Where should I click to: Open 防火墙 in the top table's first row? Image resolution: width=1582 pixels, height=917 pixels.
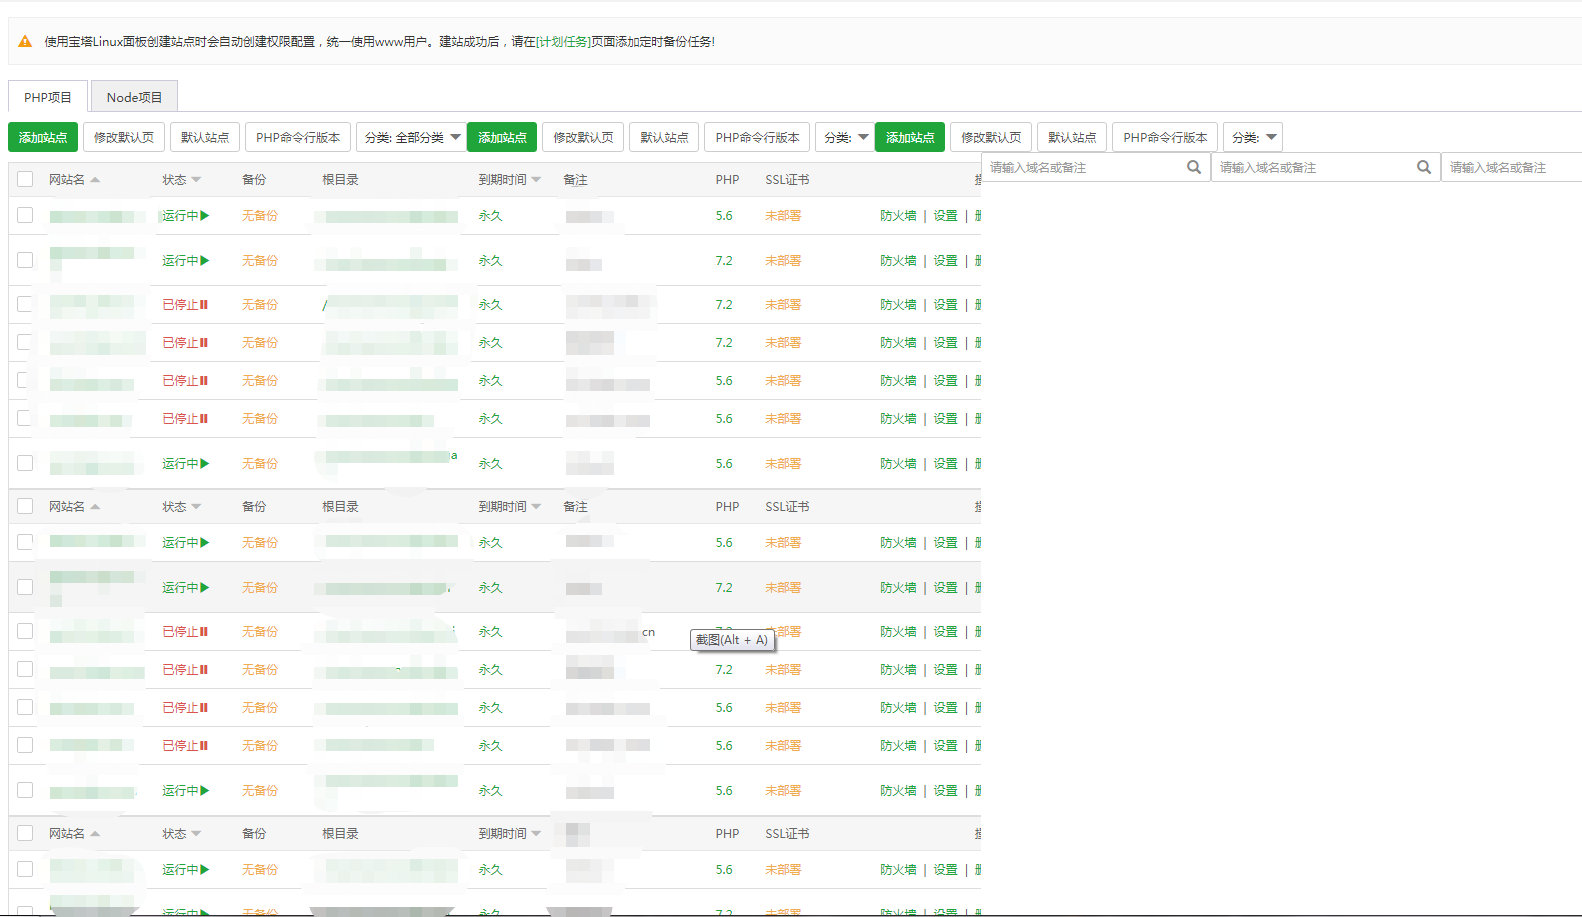point(898,215)
